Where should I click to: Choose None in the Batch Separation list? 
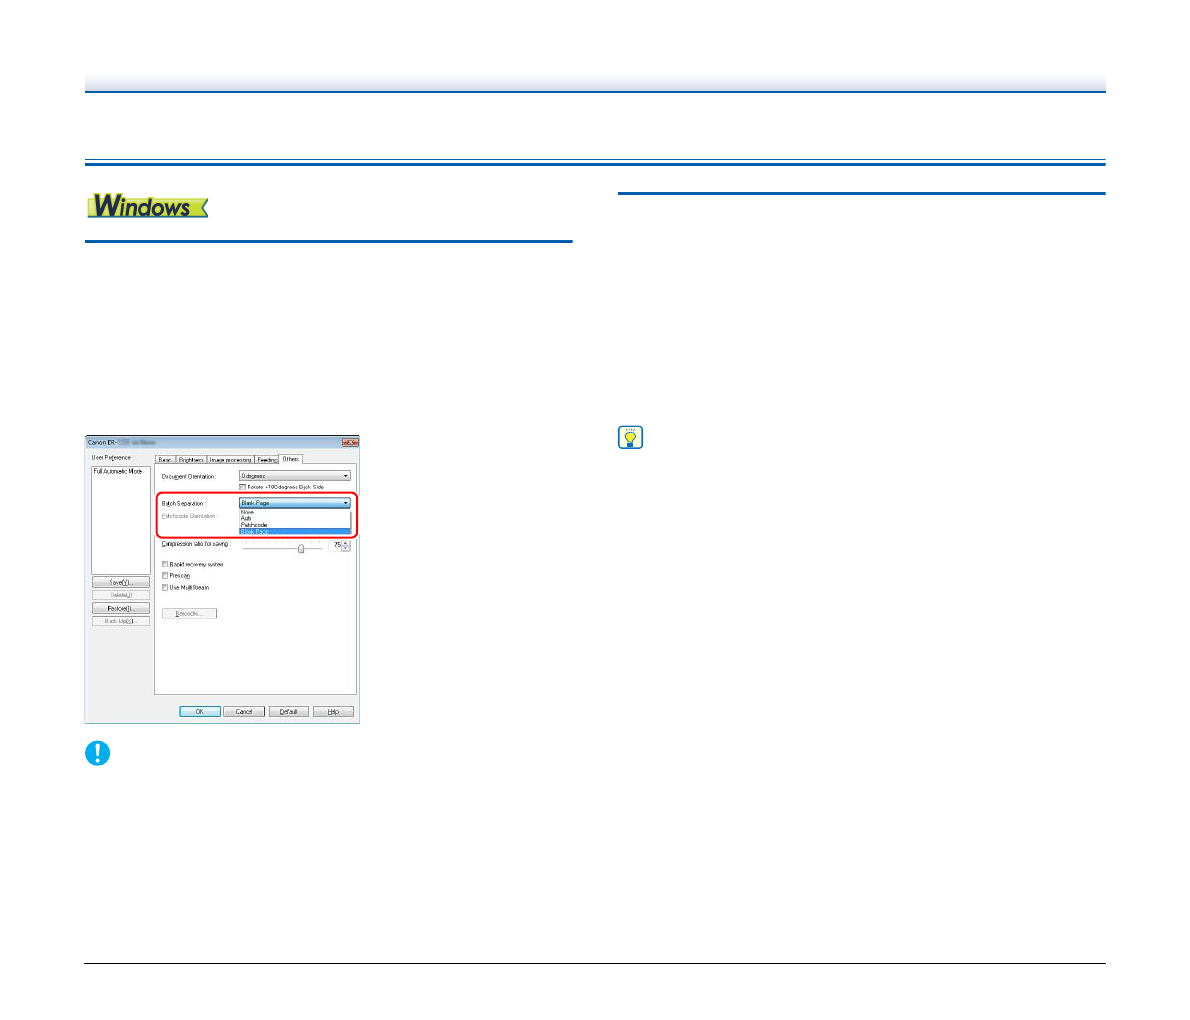click(x=247, y=512)
